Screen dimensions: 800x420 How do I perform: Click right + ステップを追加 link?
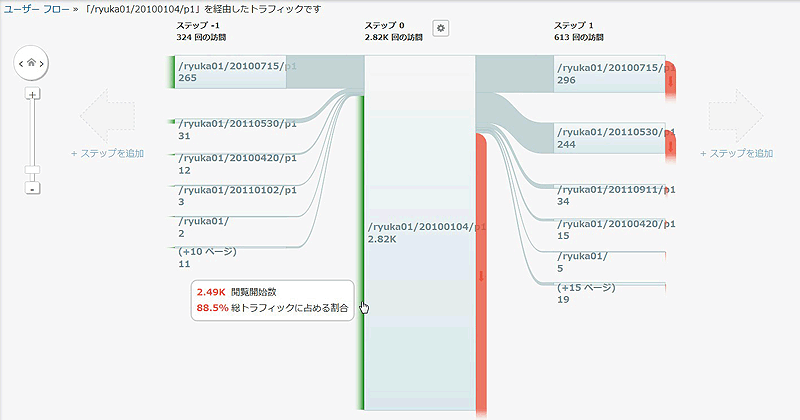tap(736, 154)
